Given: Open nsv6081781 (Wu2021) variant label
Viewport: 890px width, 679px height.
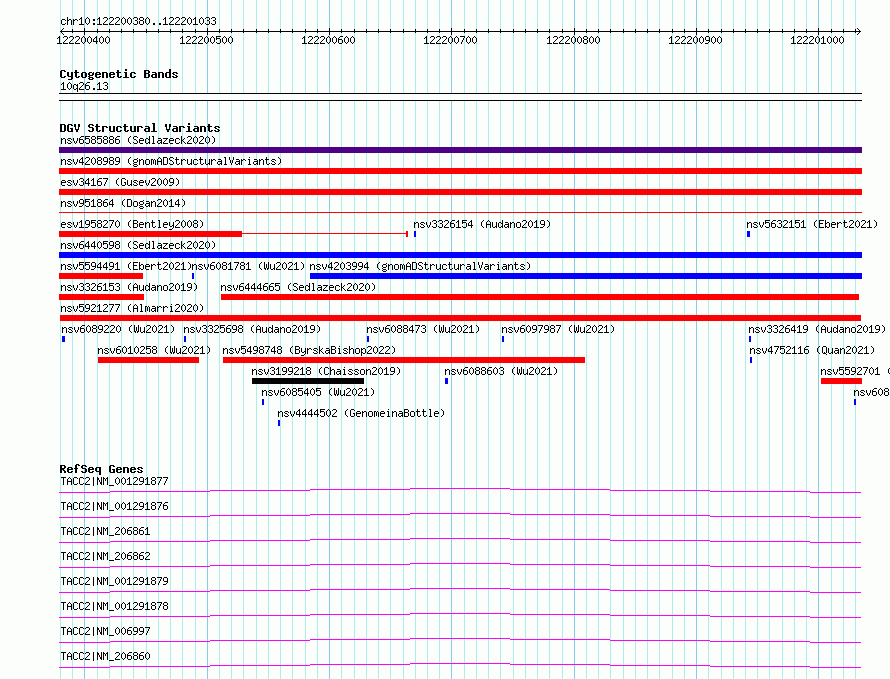Looking at the screenshot, I should coord(249,266).
